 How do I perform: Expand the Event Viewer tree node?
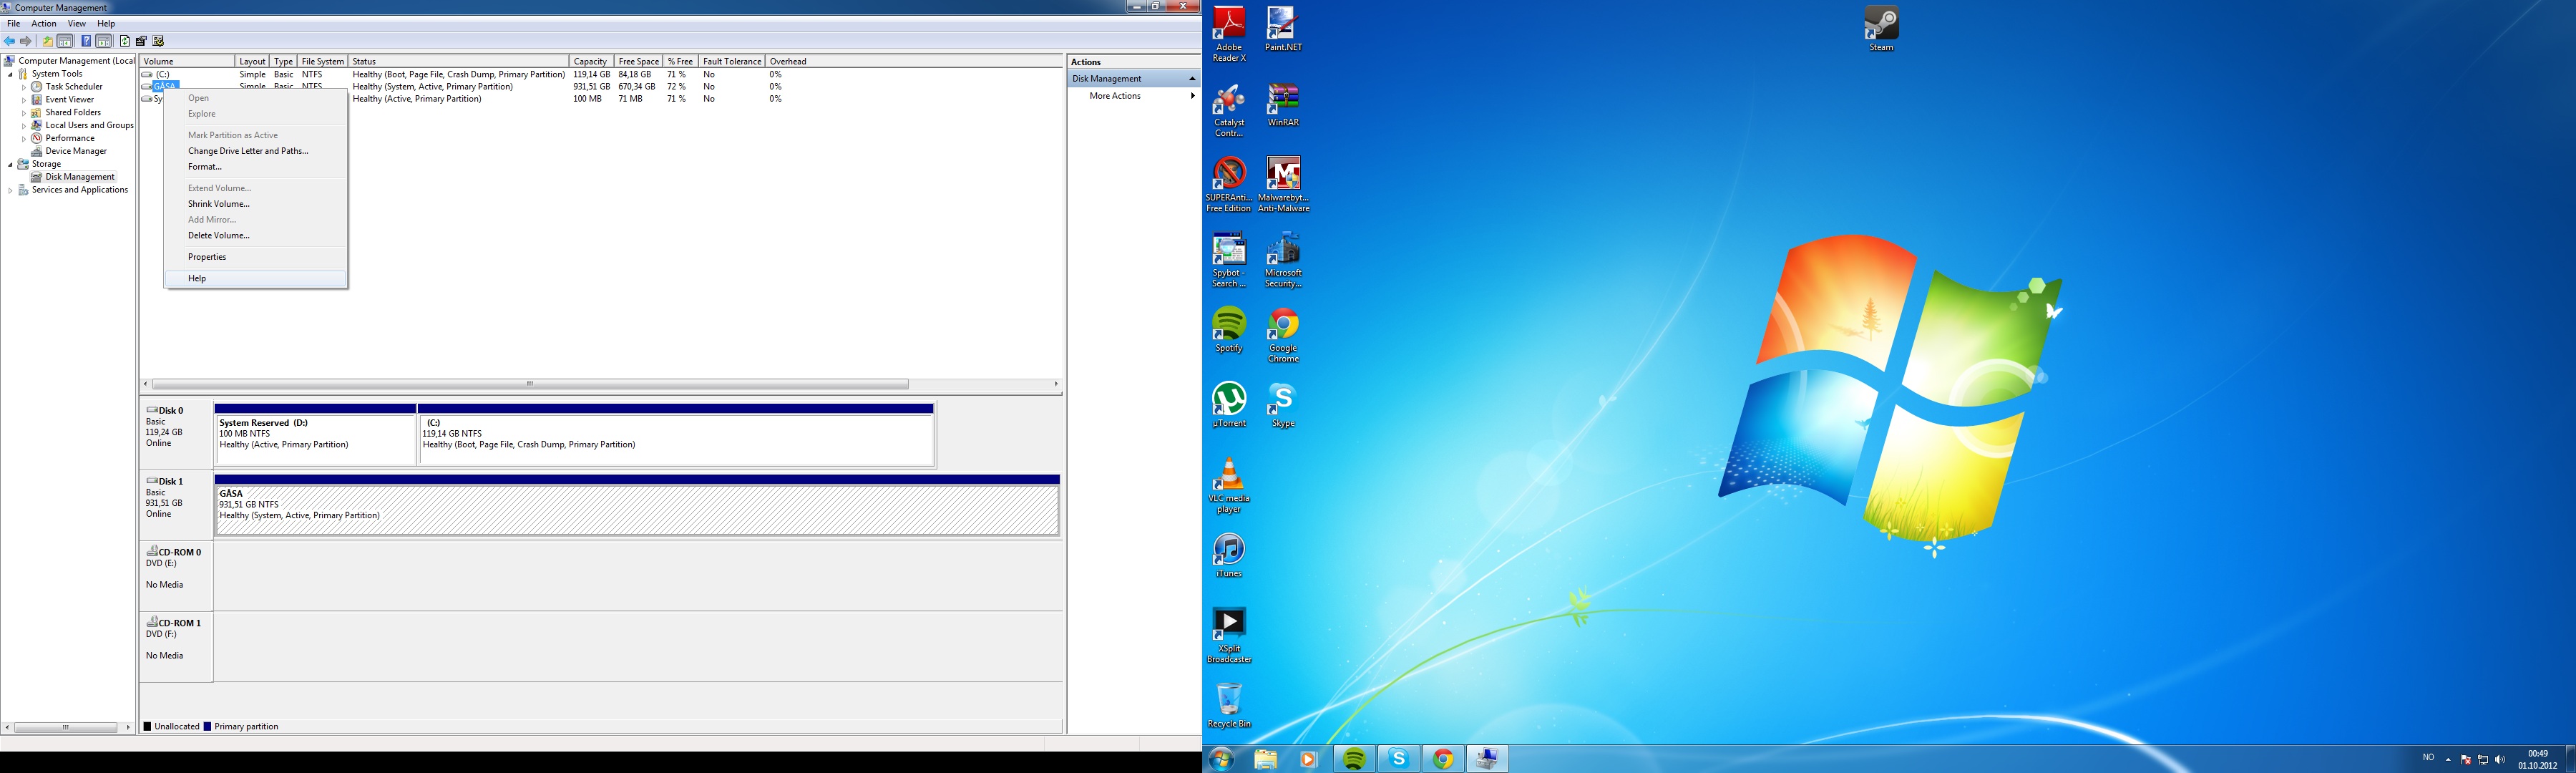pyautogui.click(x=24, y=100)
